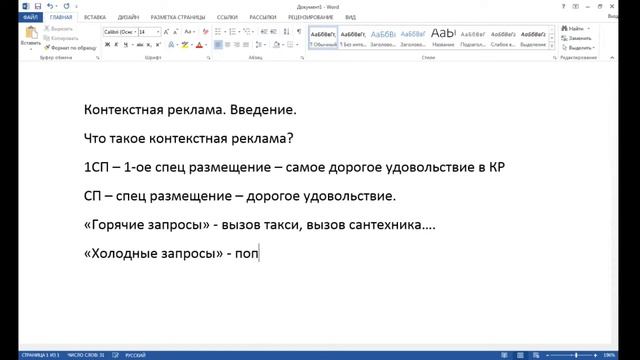Undo the last action in the Quick Access toolbar
The width and height of the screenshot is (640, 360).
50,6
